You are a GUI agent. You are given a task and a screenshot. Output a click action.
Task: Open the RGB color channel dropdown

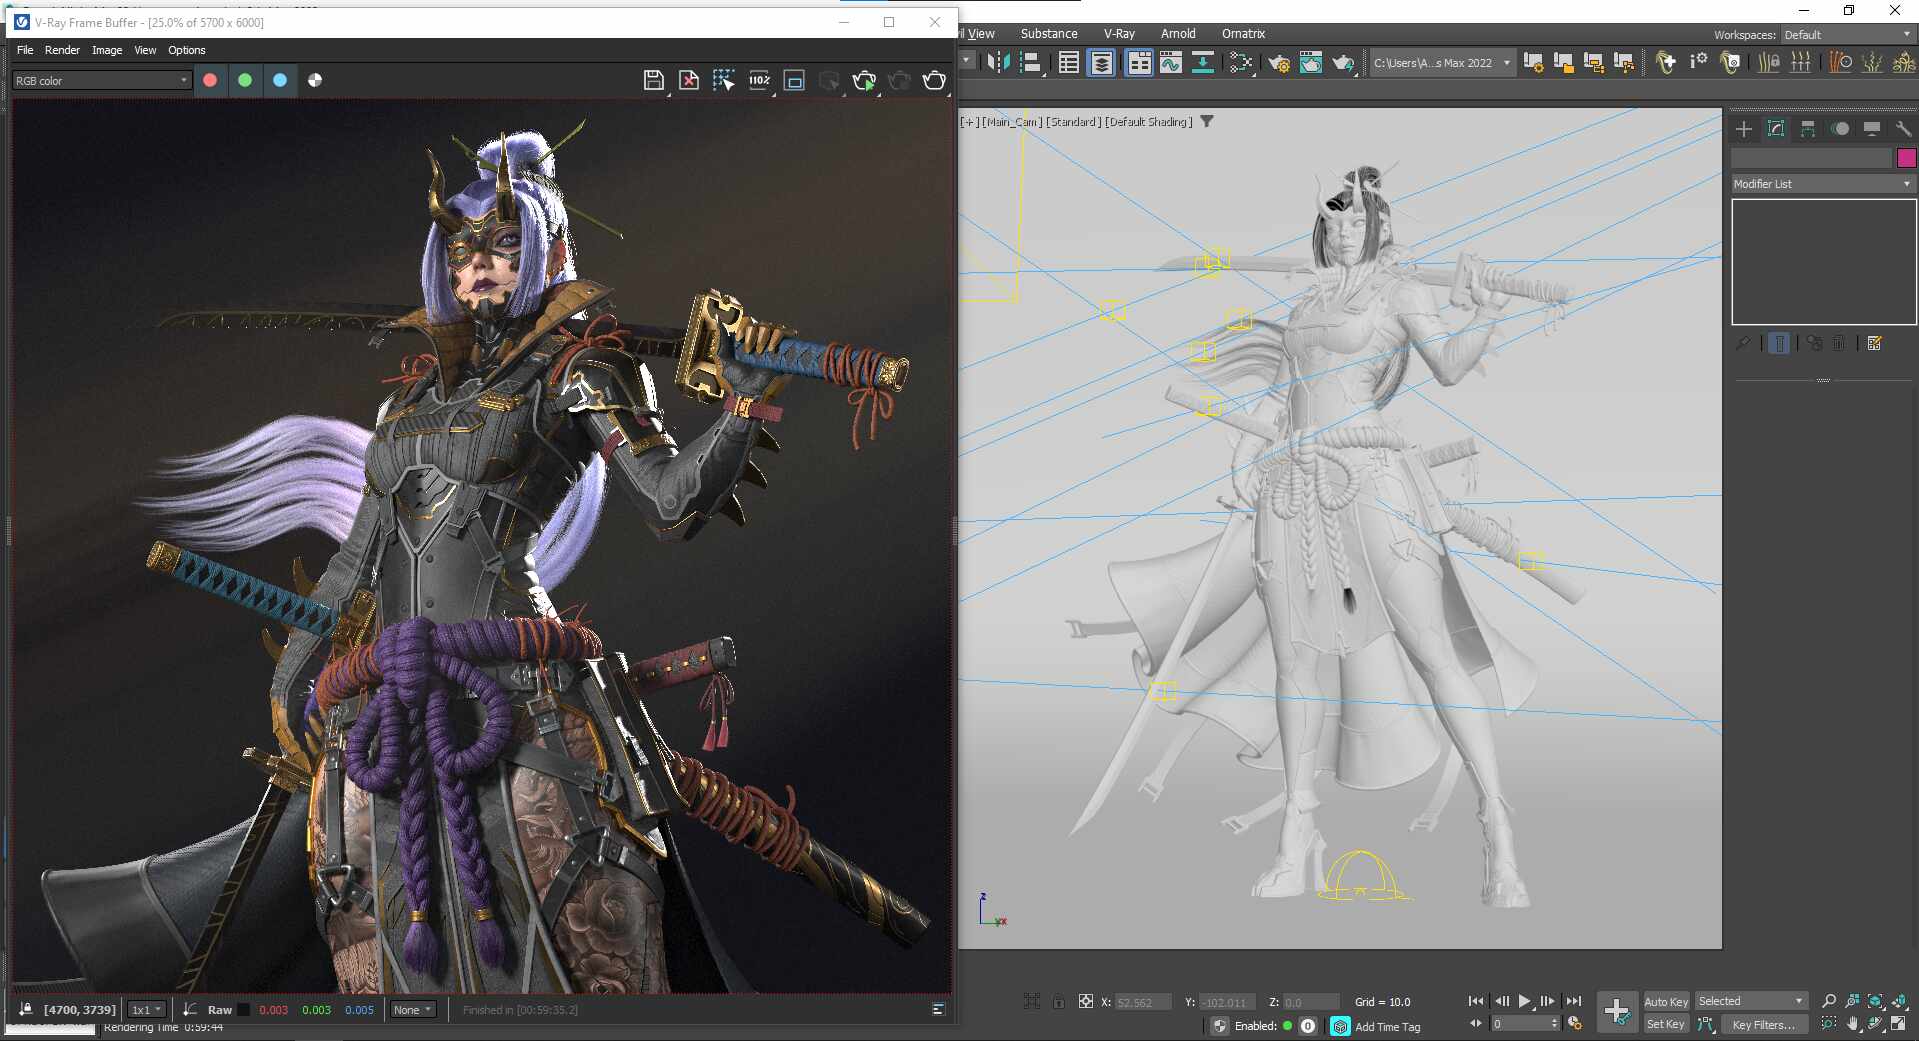pos(101,80)
